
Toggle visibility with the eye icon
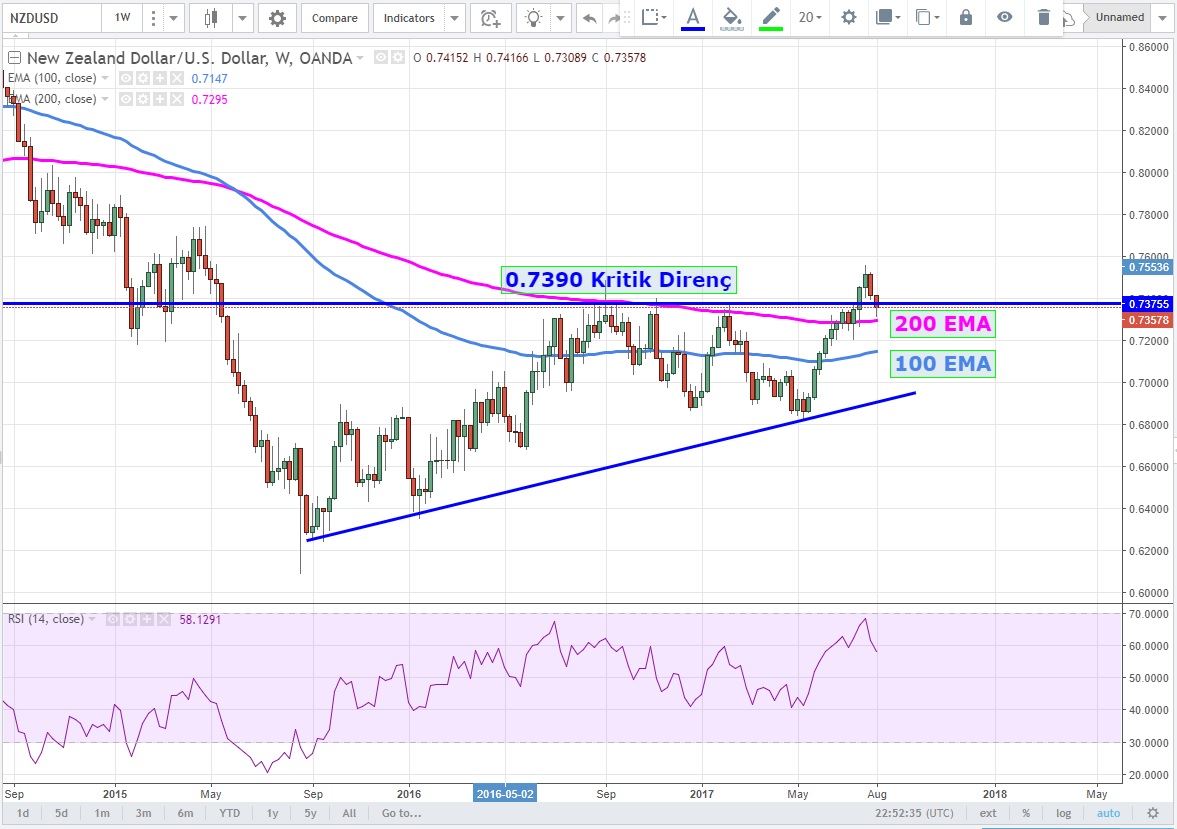(1004, 17)
